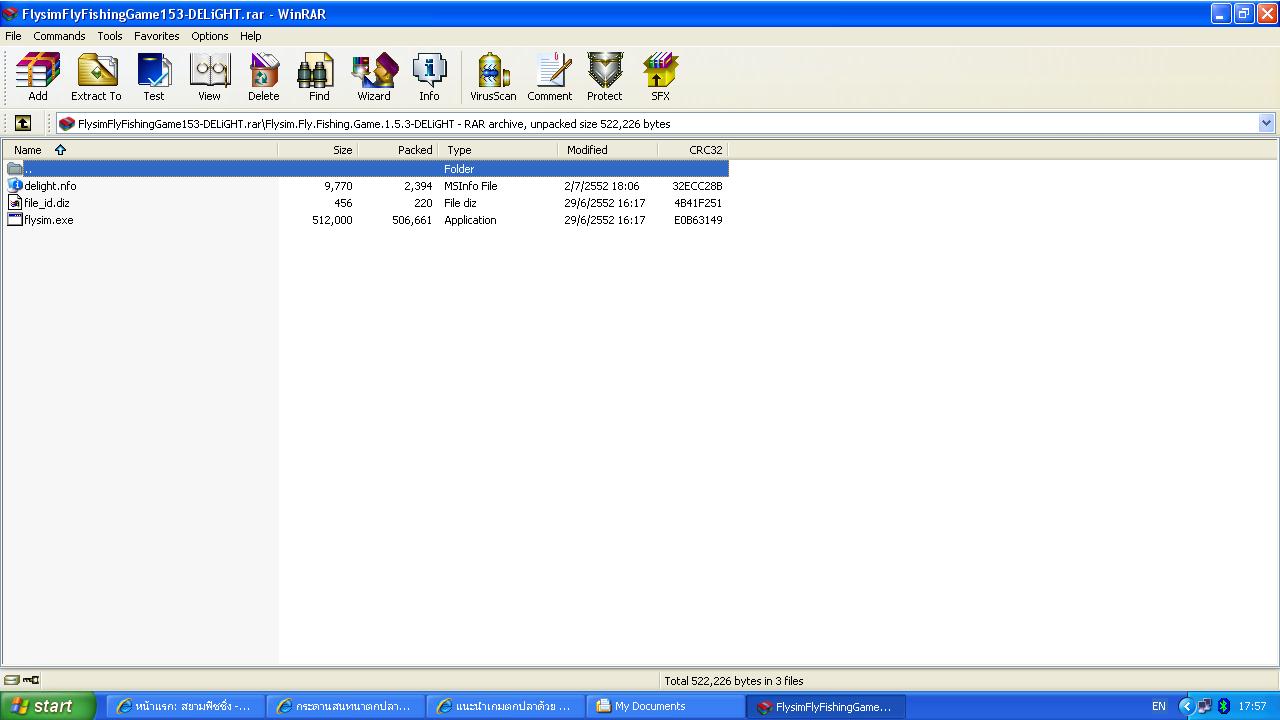Click the MSInfo File type cell

pyautogui.click(x=471, y=186)
